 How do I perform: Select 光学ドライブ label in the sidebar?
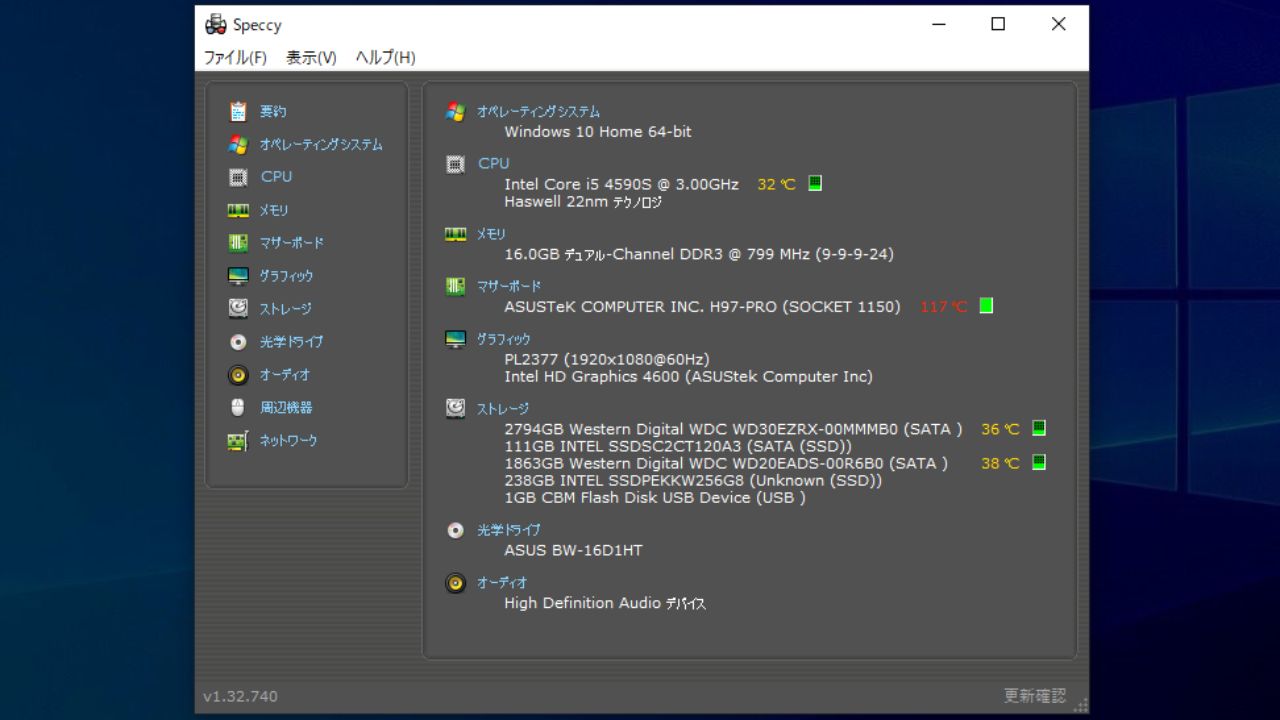[x=292, y=342]
